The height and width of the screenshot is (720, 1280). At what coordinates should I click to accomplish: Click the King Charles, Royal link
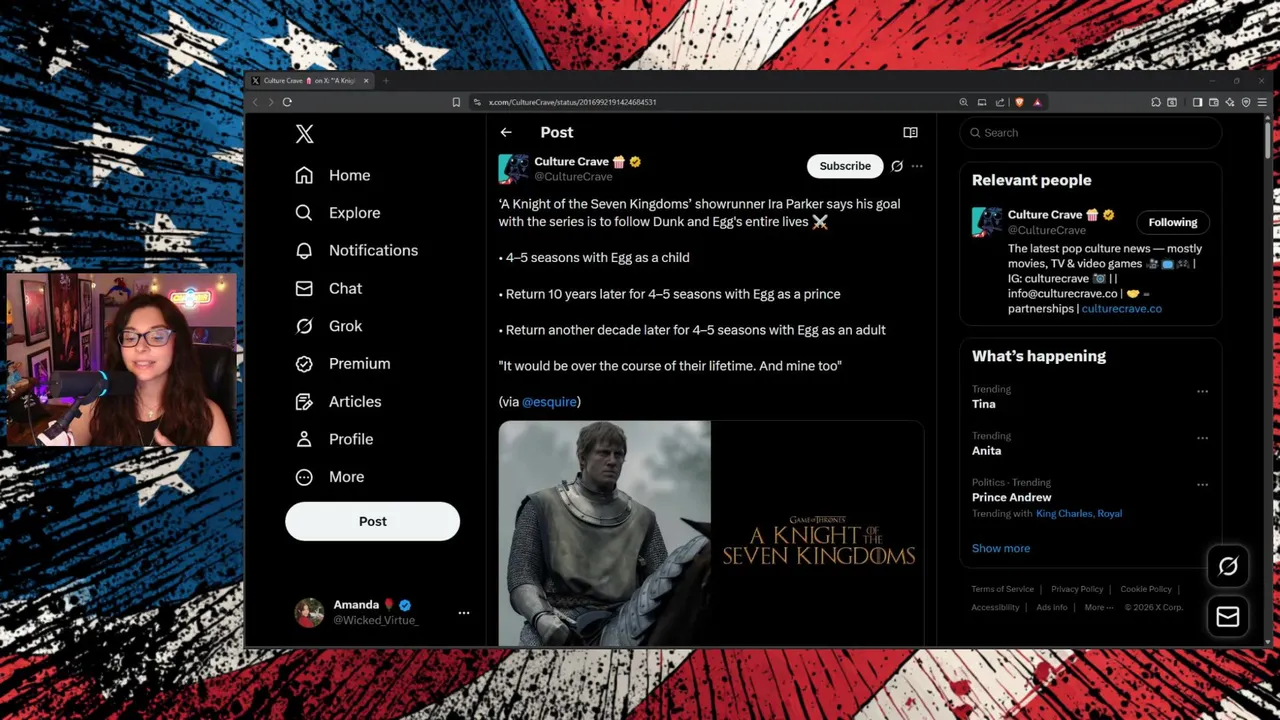point(1079,514)
